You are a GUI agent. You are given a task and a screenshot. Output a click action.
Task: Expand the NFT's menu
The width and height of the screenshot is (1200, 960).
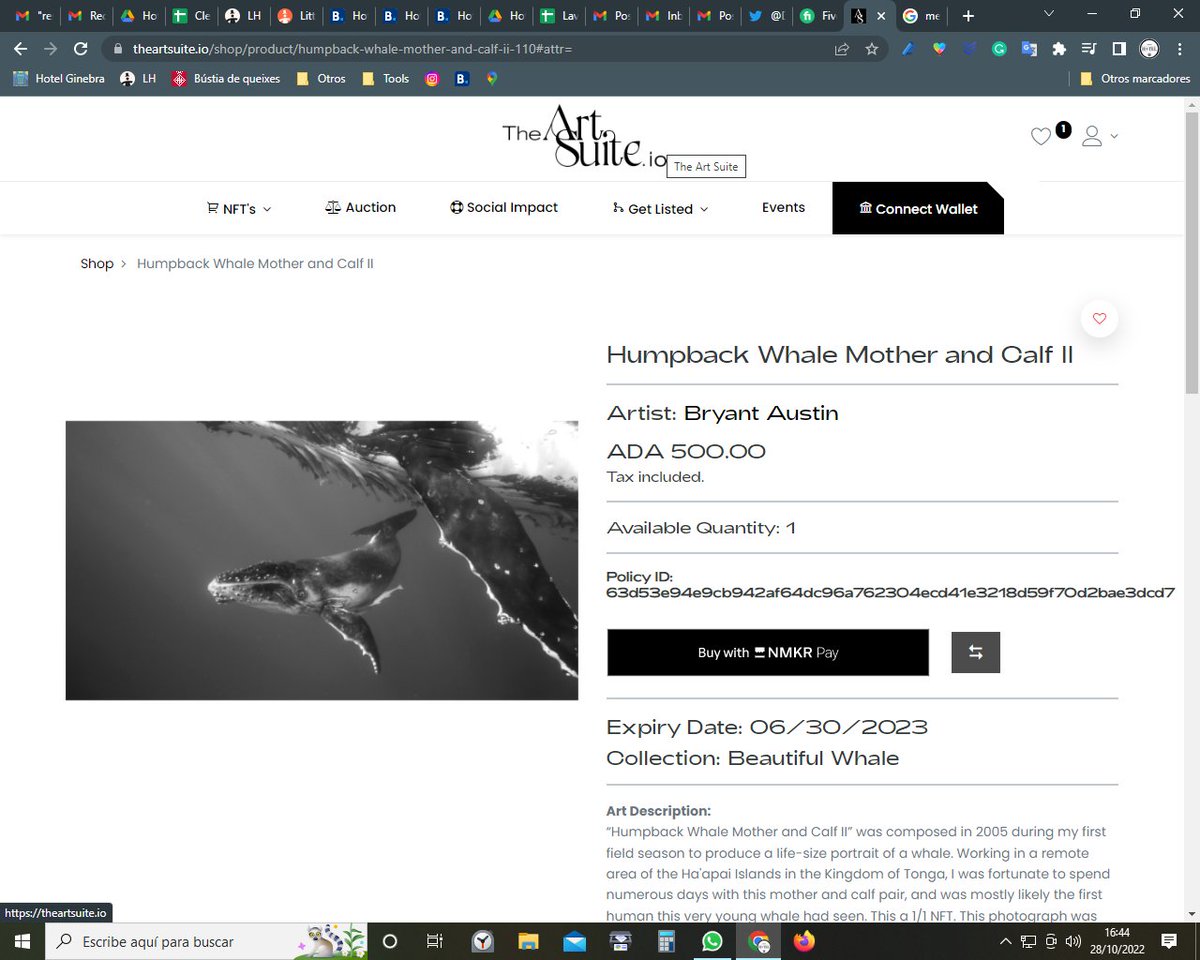point(239,208)
